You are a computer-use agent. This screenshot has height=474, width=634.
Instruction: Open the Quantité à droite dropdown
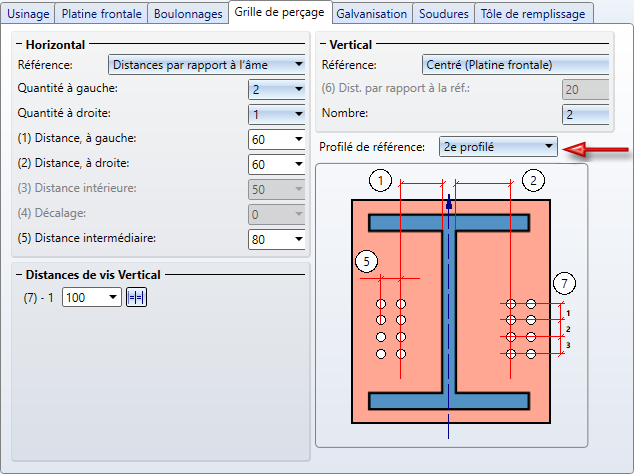click(297, 114)
